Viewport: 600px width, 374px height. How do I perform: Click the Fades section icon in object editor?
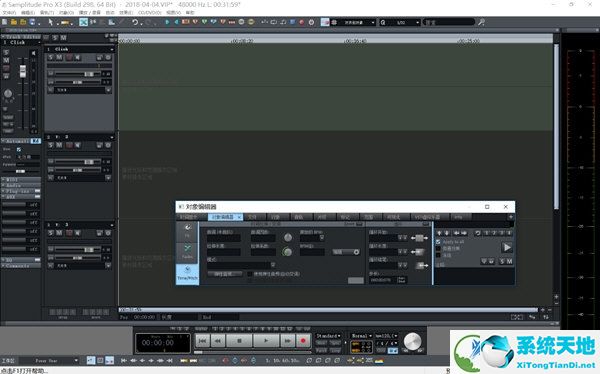187,252
